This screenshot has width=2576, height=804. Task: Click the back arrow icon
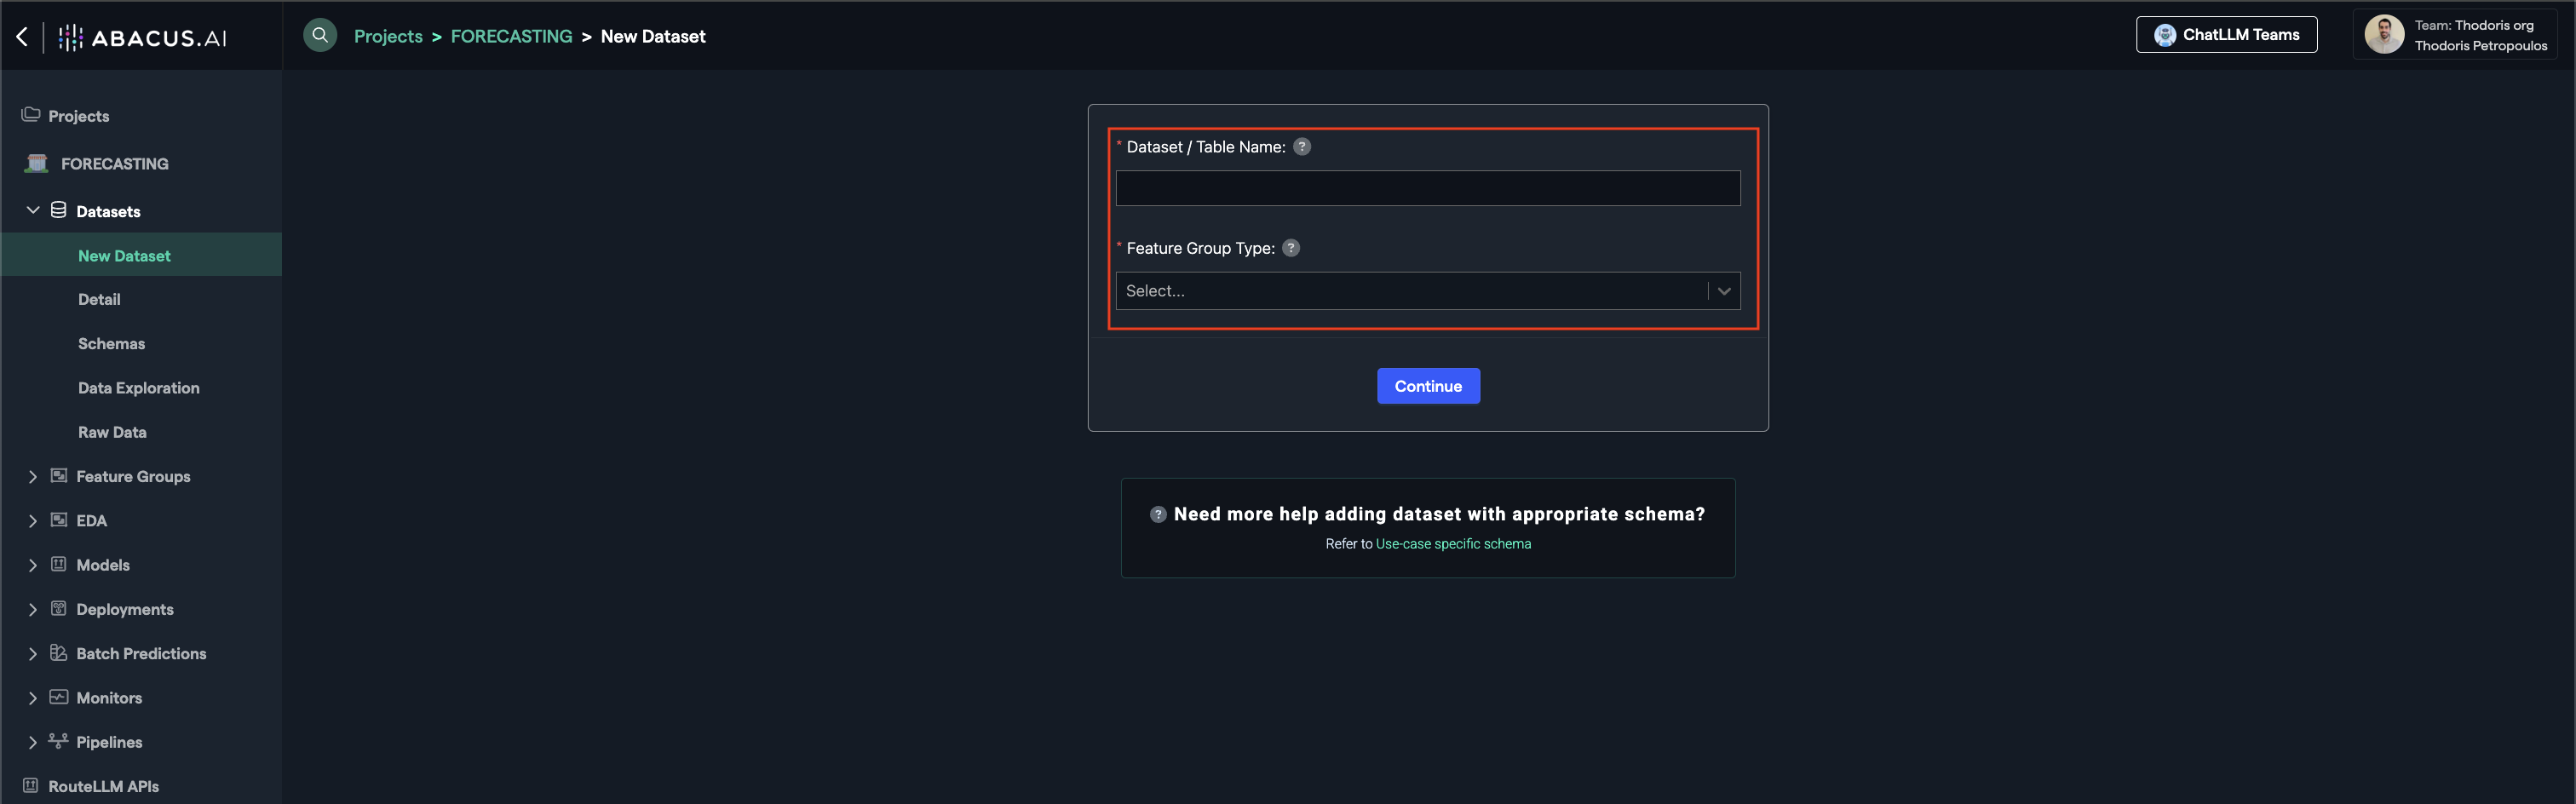coord(22,37)
